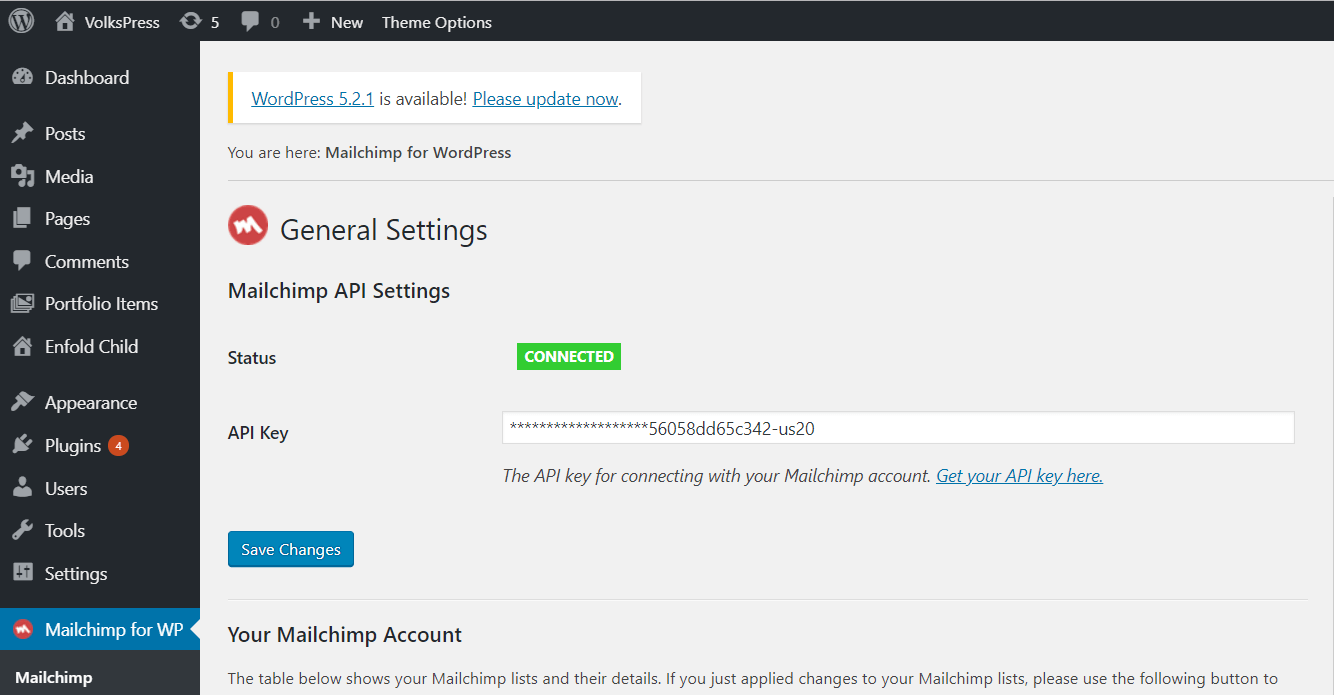Click the Plugins icon showing badge 4

tap(24, 445)
